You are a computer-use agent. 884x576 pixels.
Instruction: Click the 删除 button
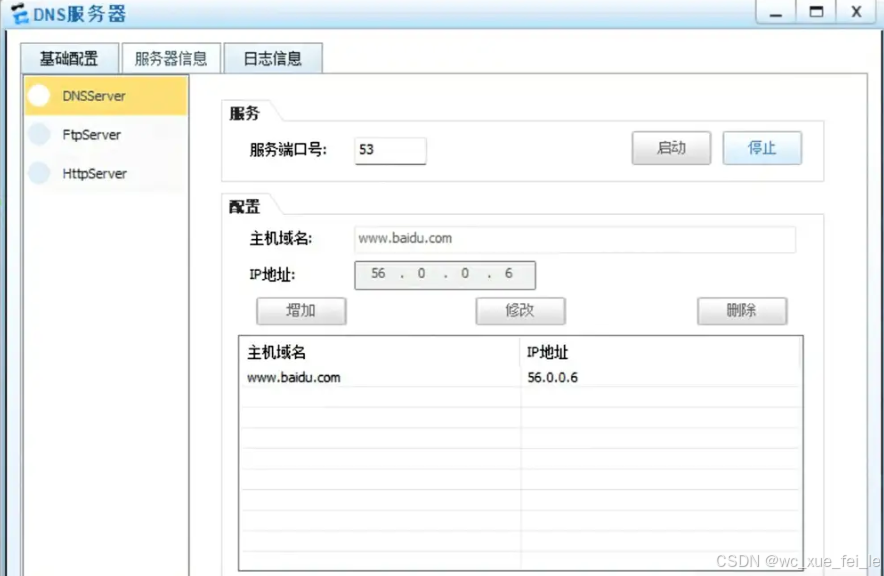point(742,311)
